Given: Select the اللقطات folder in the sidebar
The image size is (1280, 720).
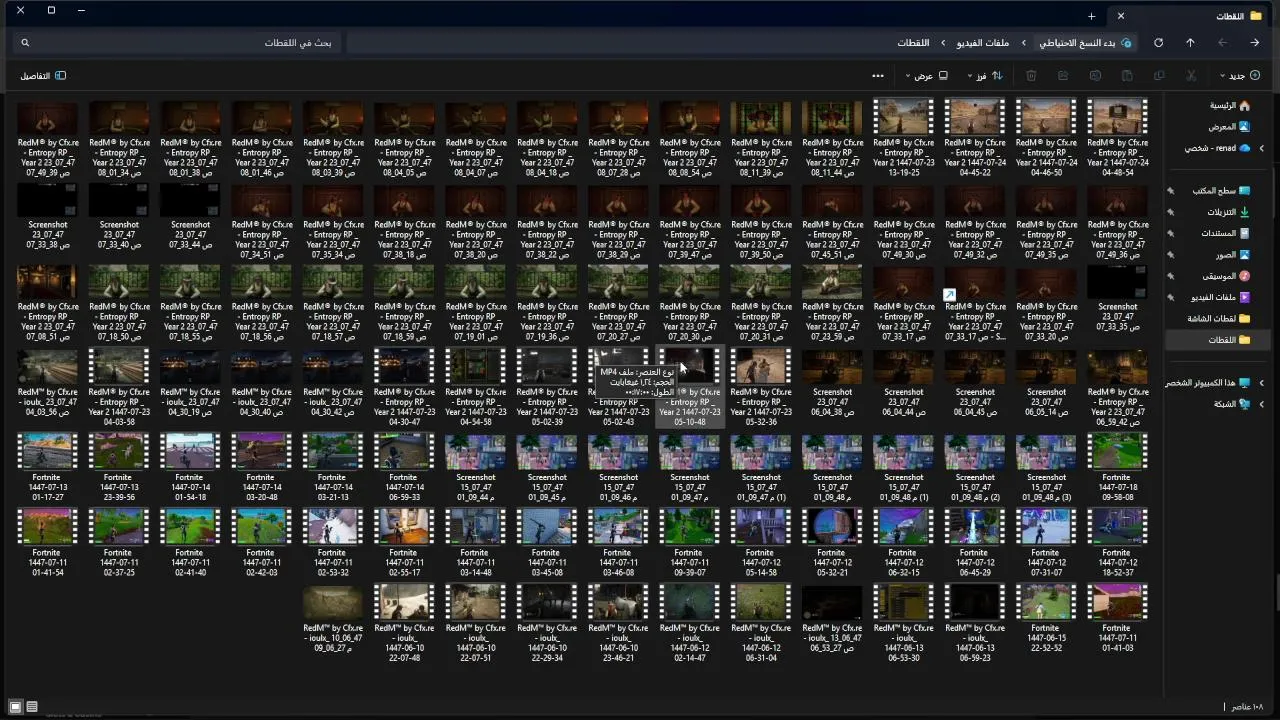Looking at the screenshot, I should point(1217,340).
